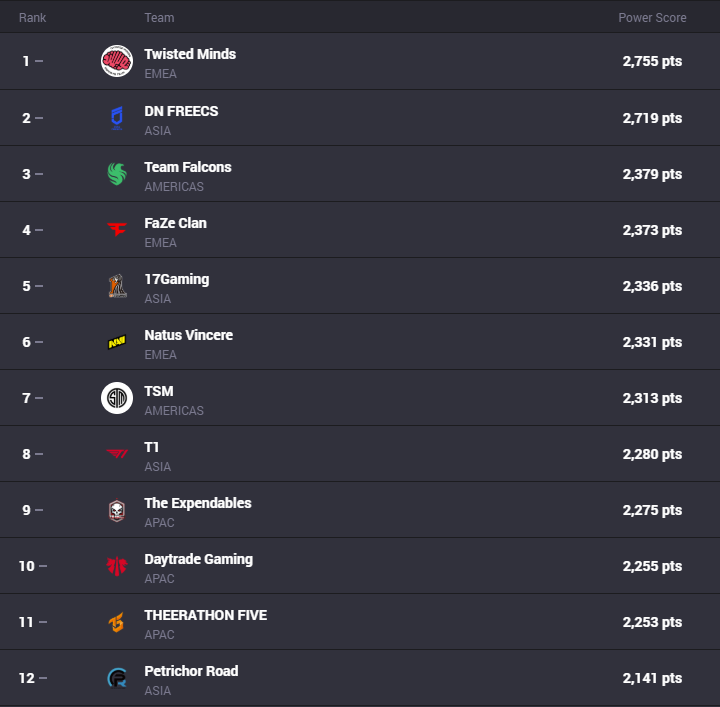
Task: Click the Natus Vincere yellow logo
Action: pos(117,342)
